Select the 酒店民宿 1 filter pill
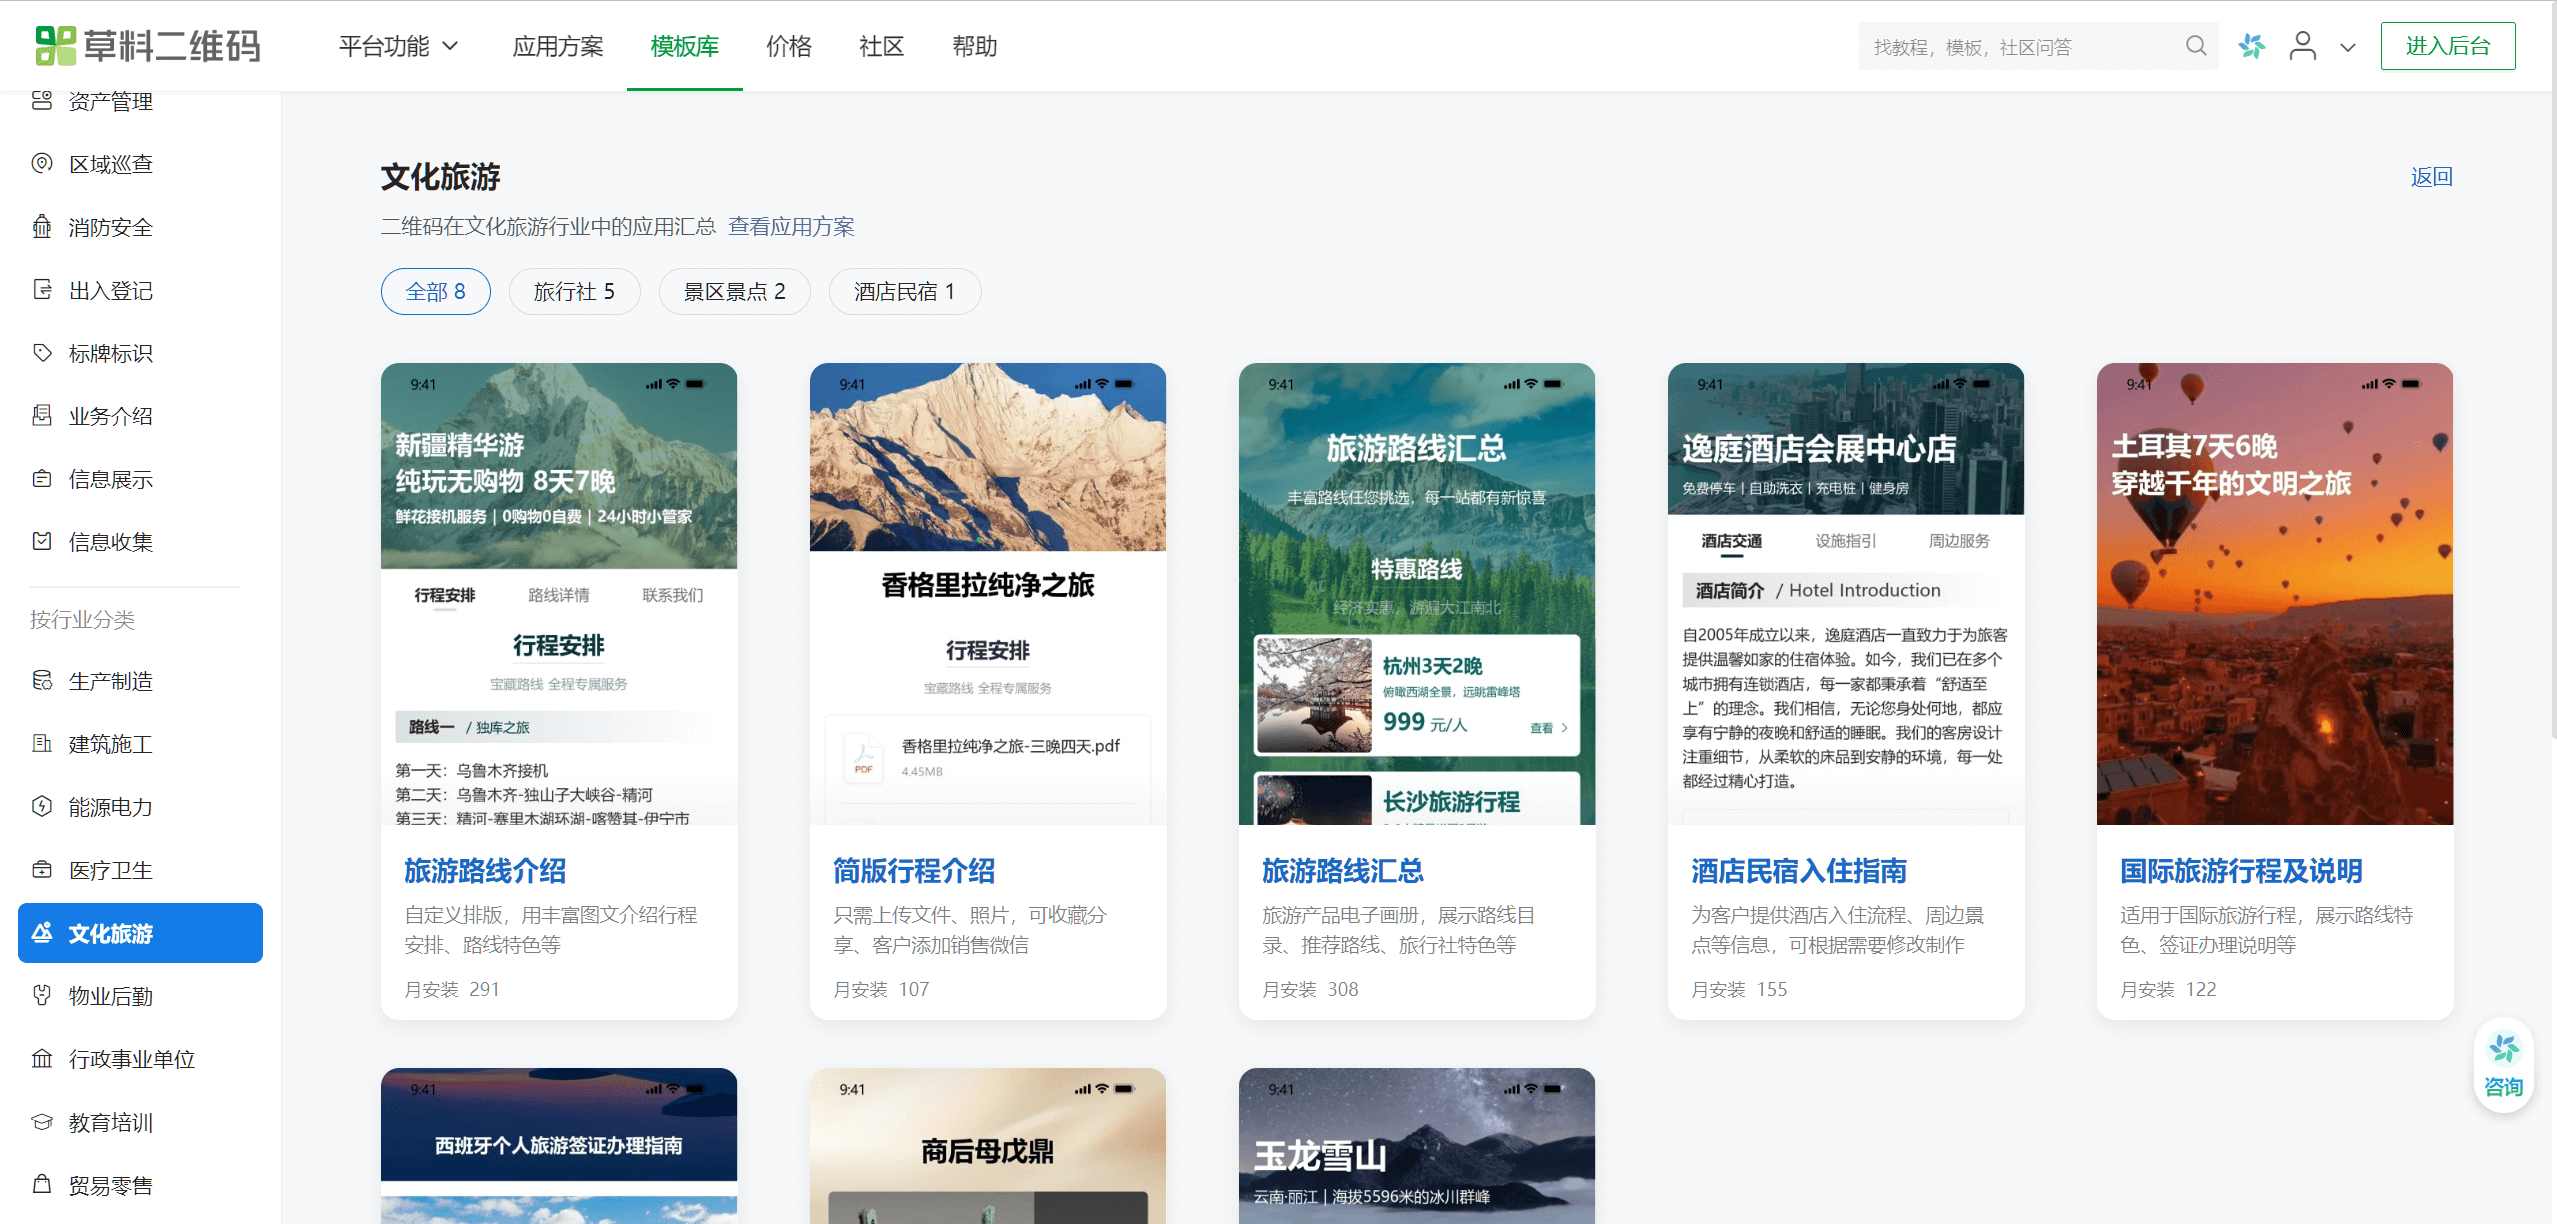The height and width of the screenshot is (1224, 2557). pos(904,292)
